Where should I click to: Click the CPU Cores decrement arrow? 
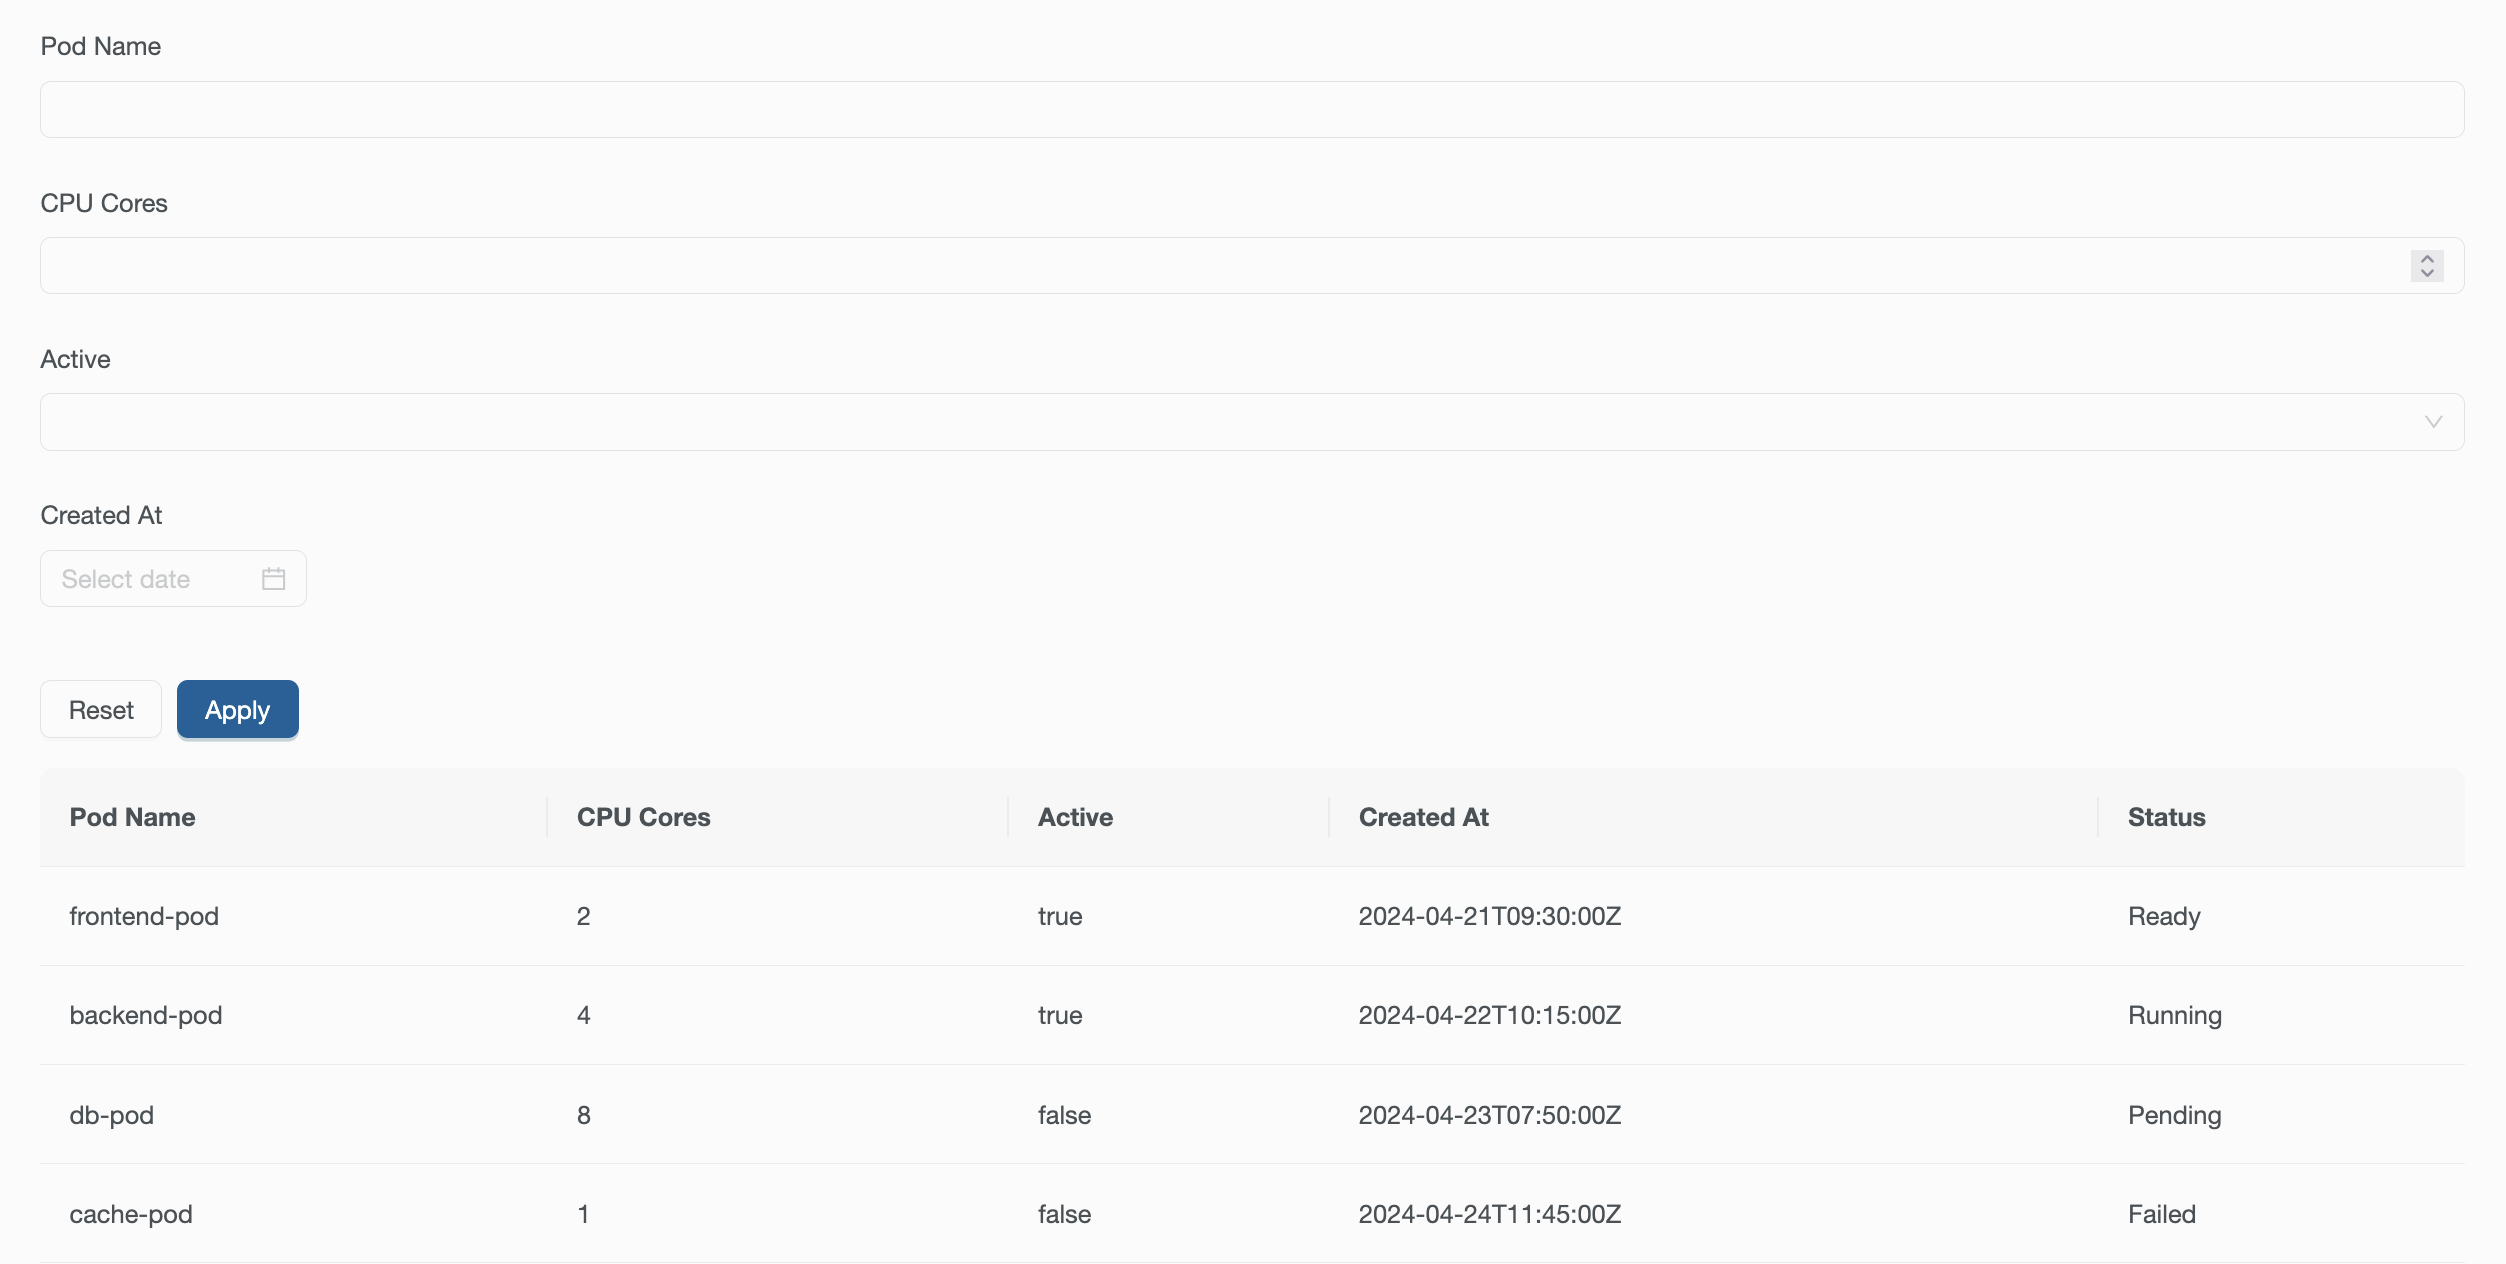[2427, 273]
